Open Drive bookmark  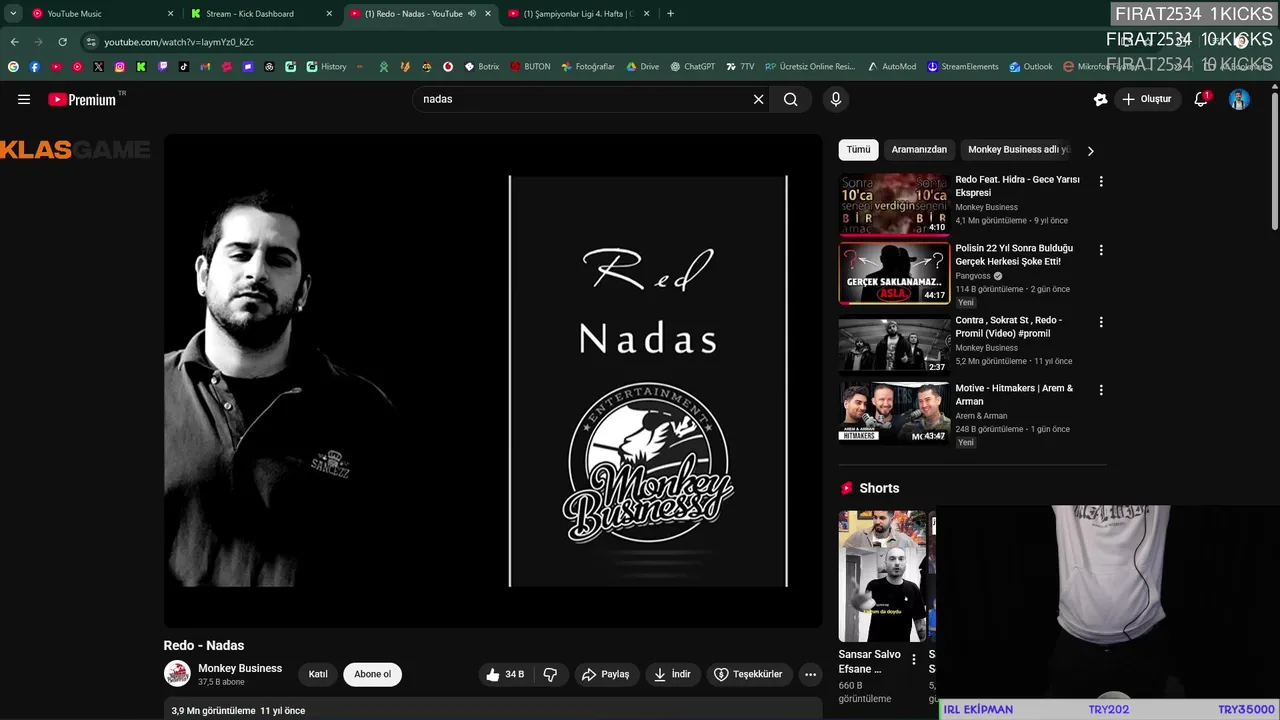click(x=643, y=67)
